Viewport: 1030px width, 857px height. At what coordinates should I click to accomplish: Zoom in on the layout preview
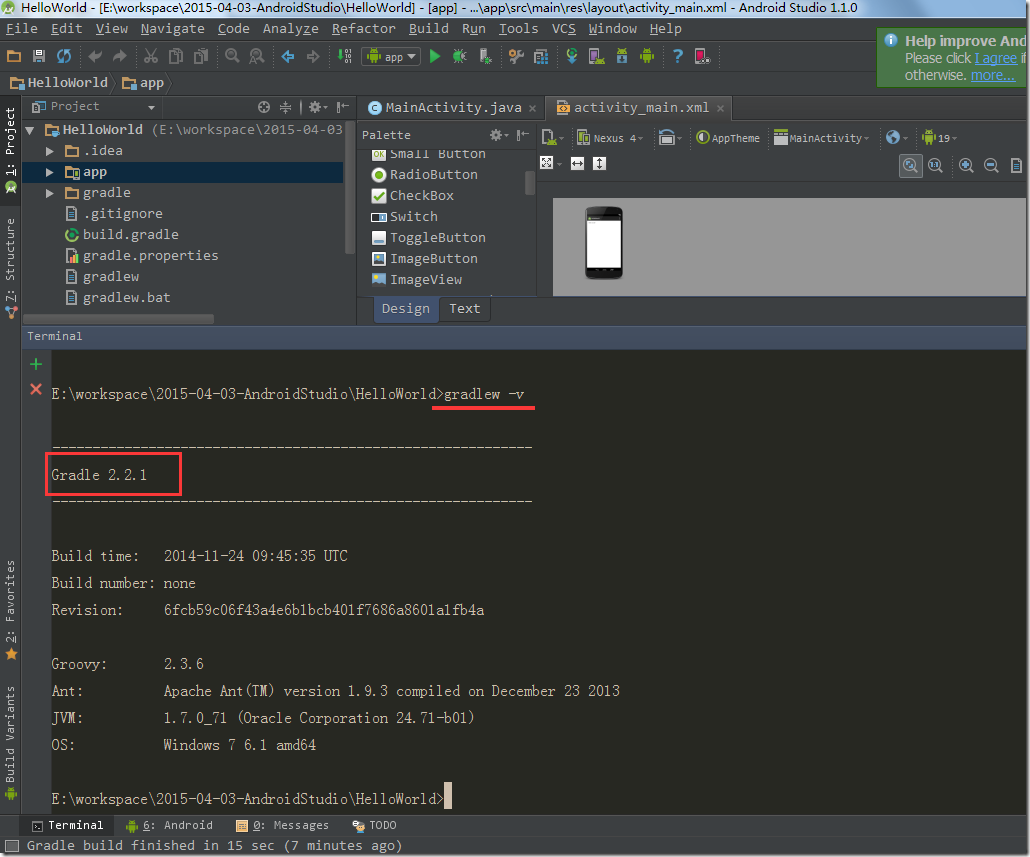tap(966, 165)
